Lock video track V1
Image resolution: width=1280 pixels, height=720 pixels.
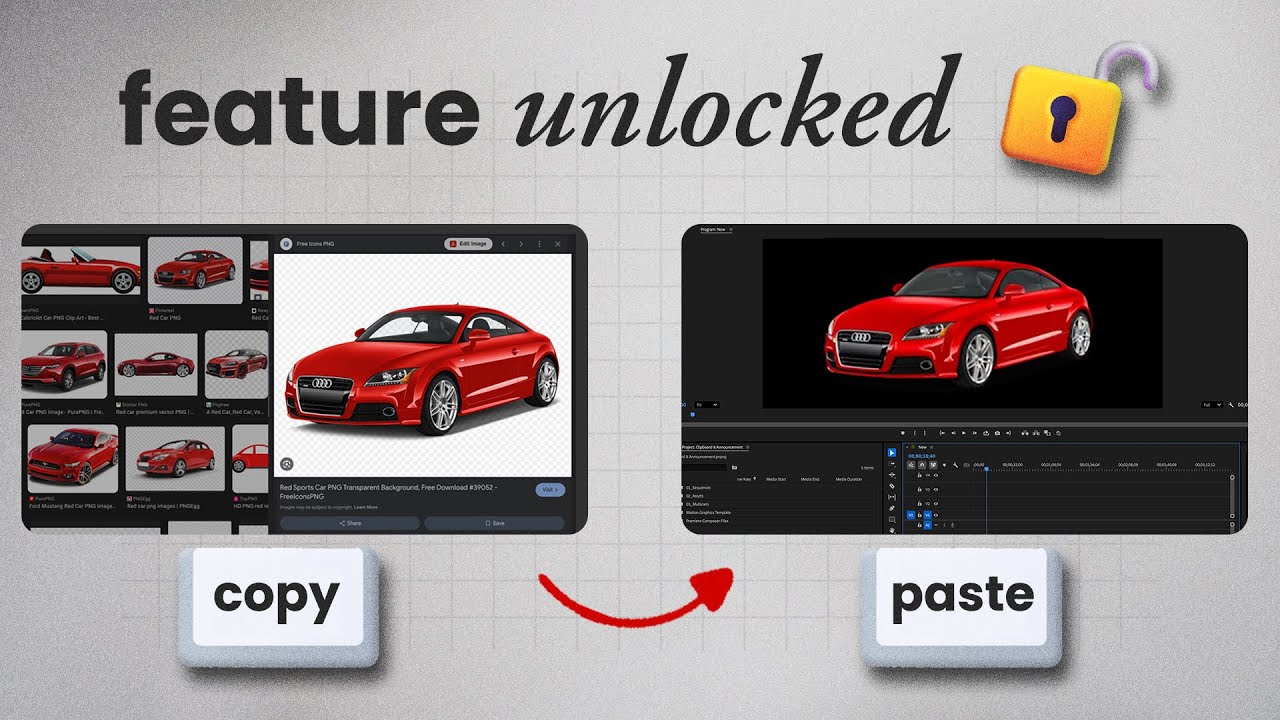point(919,515)
